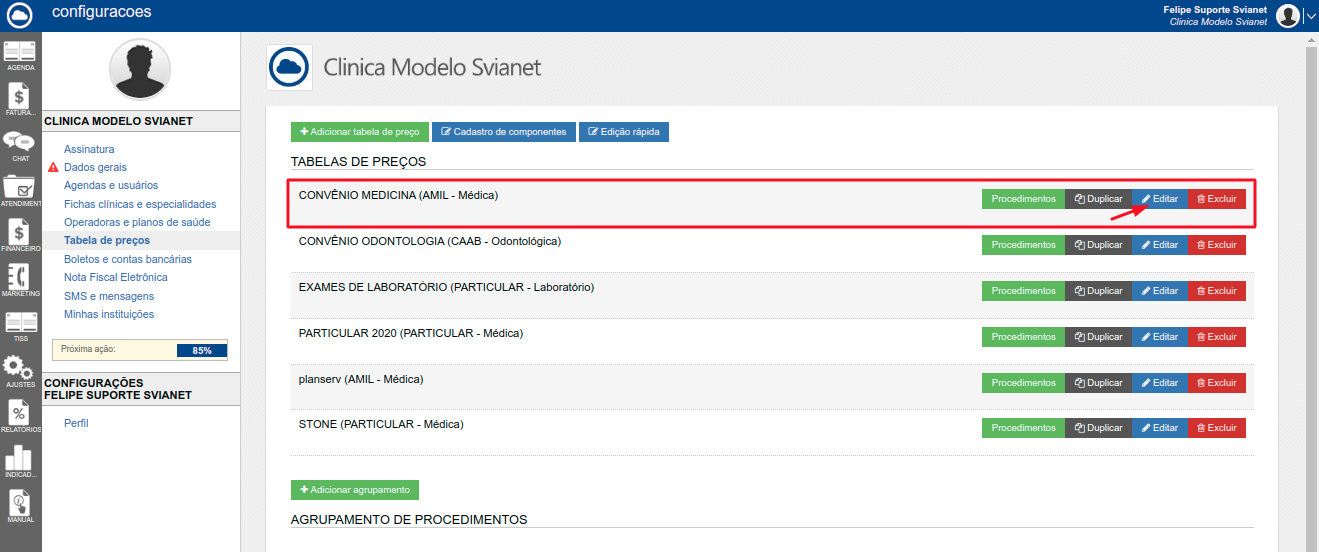Open the Atendimento sidebar icon

pos(20,190)
